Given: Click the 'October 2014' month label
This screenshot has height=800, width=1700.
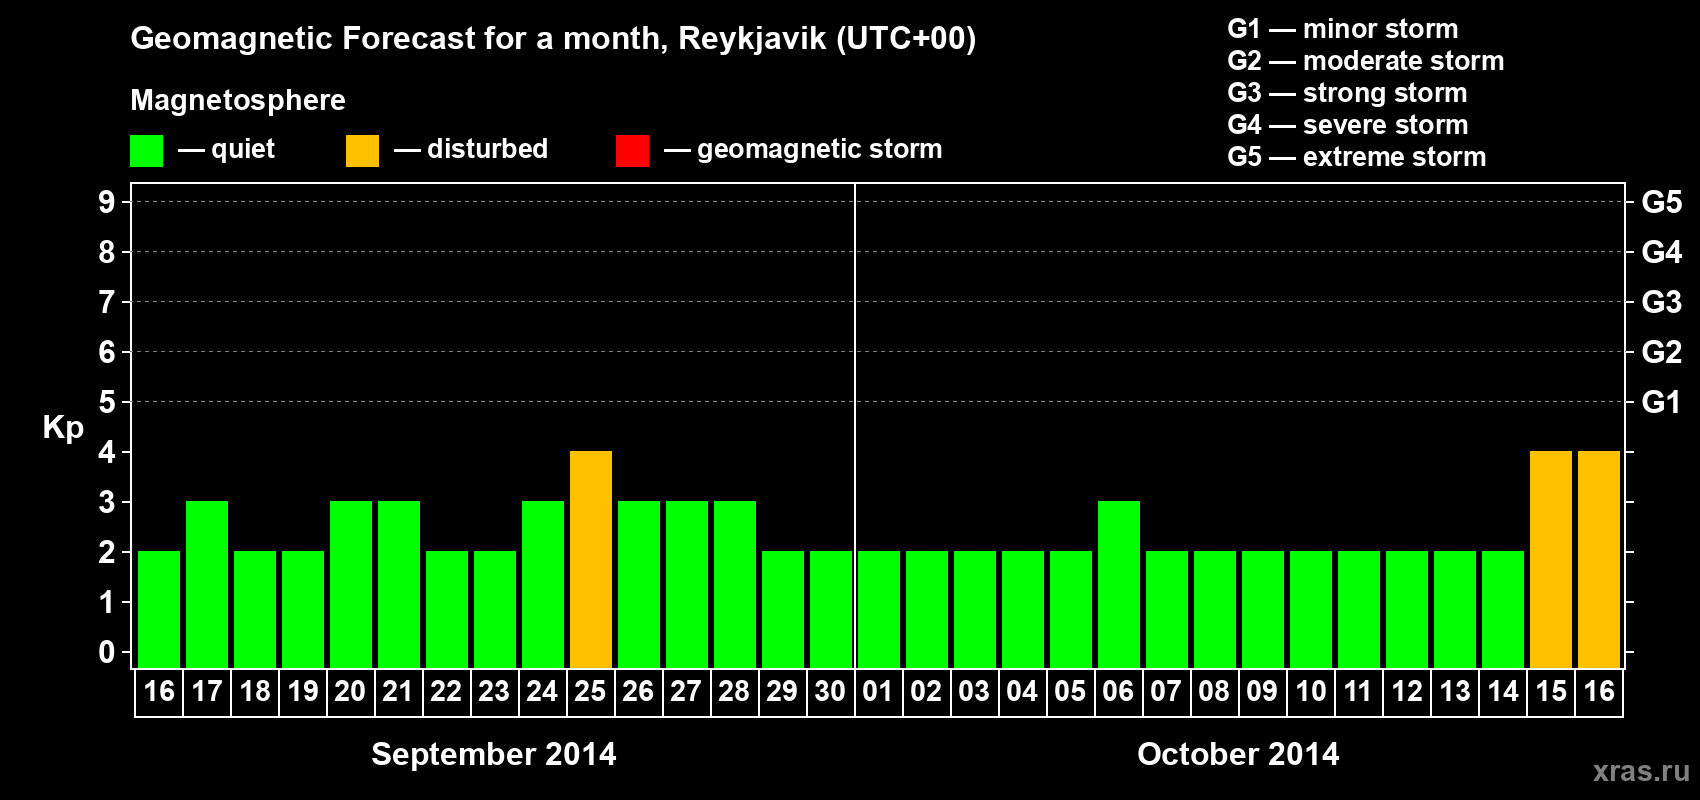Looking at the screenshot, I should (1238, 754).
